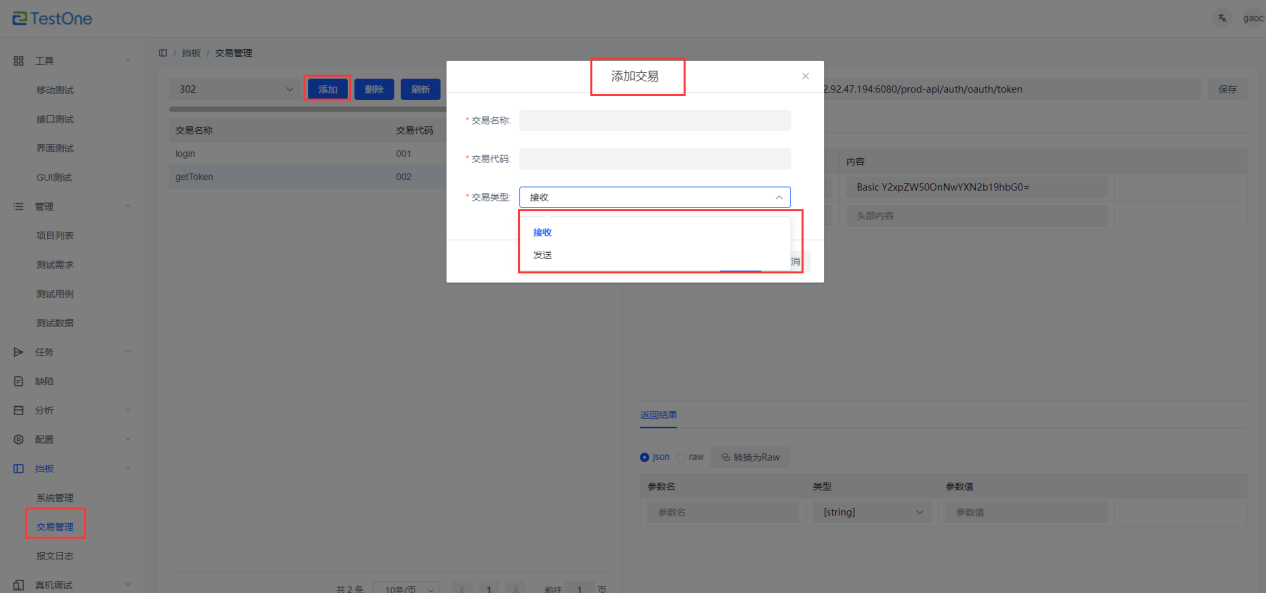Toggle sidebar collapse icon beside breadcrumb
Viewport: 1266px width, 593px height.
pos(163,52)
